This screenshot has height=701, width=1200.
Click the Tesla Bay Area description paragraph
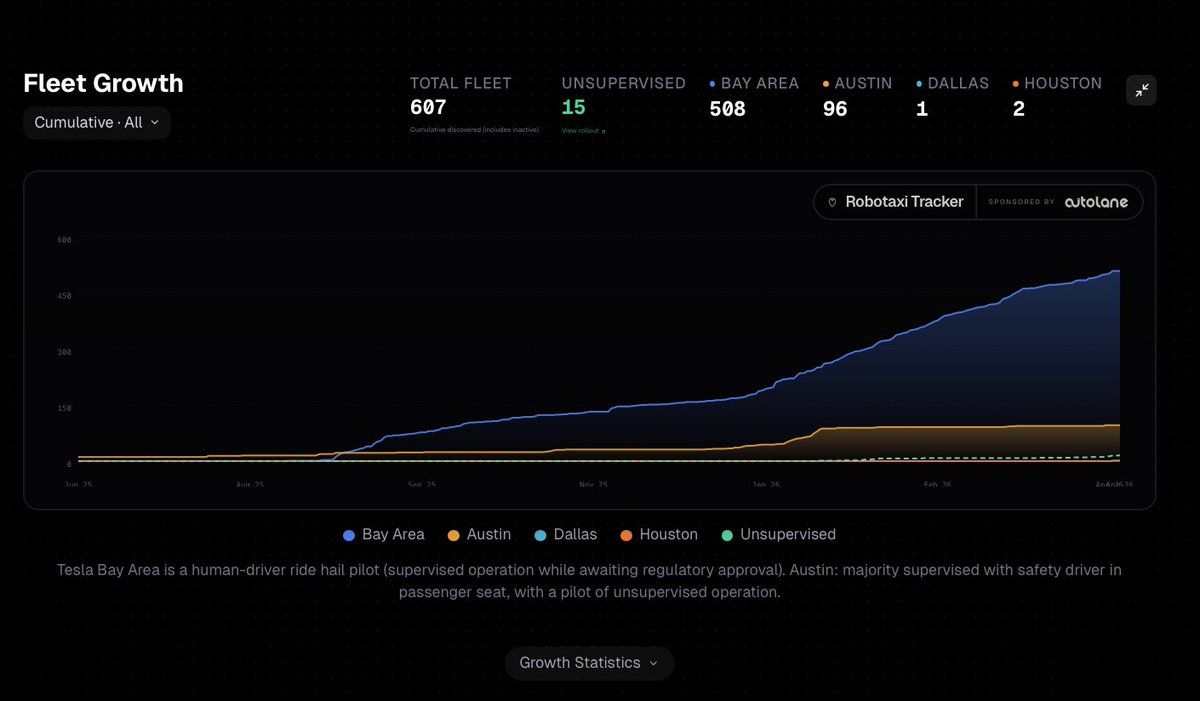click(x=589, y=581)
